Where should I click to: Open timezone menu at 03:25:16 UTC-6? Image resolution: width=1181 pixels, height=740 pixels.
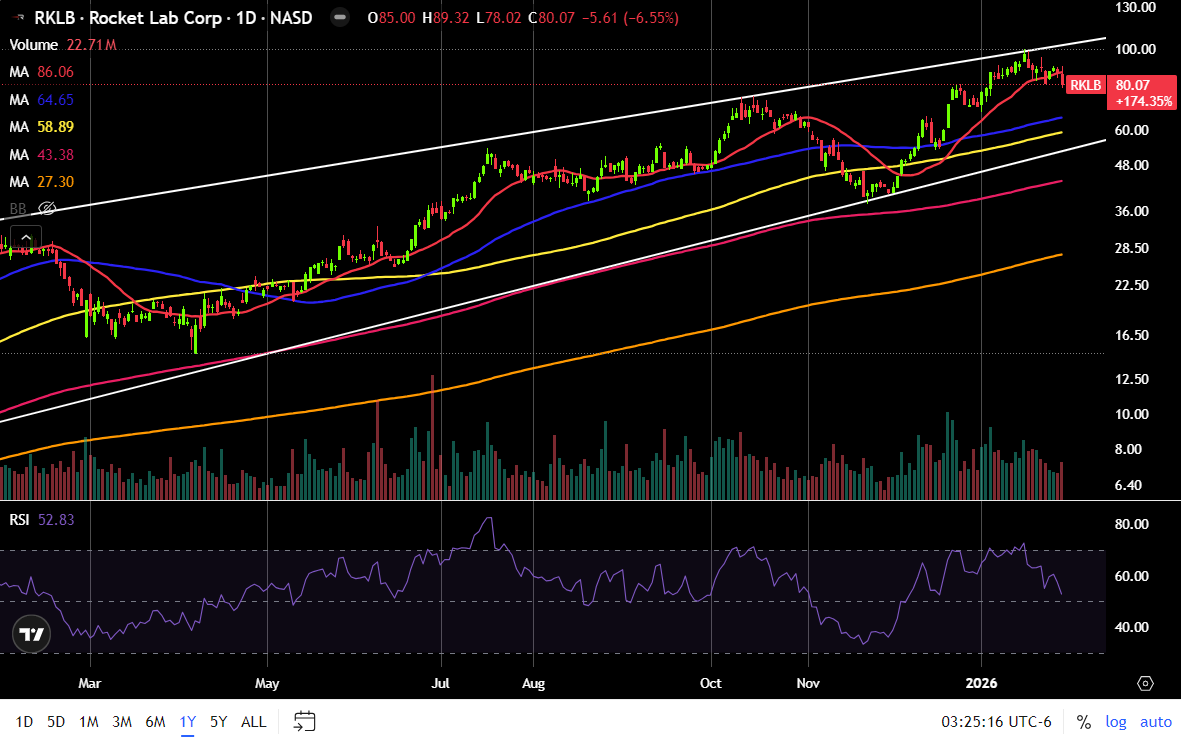[x=996, y=722]
